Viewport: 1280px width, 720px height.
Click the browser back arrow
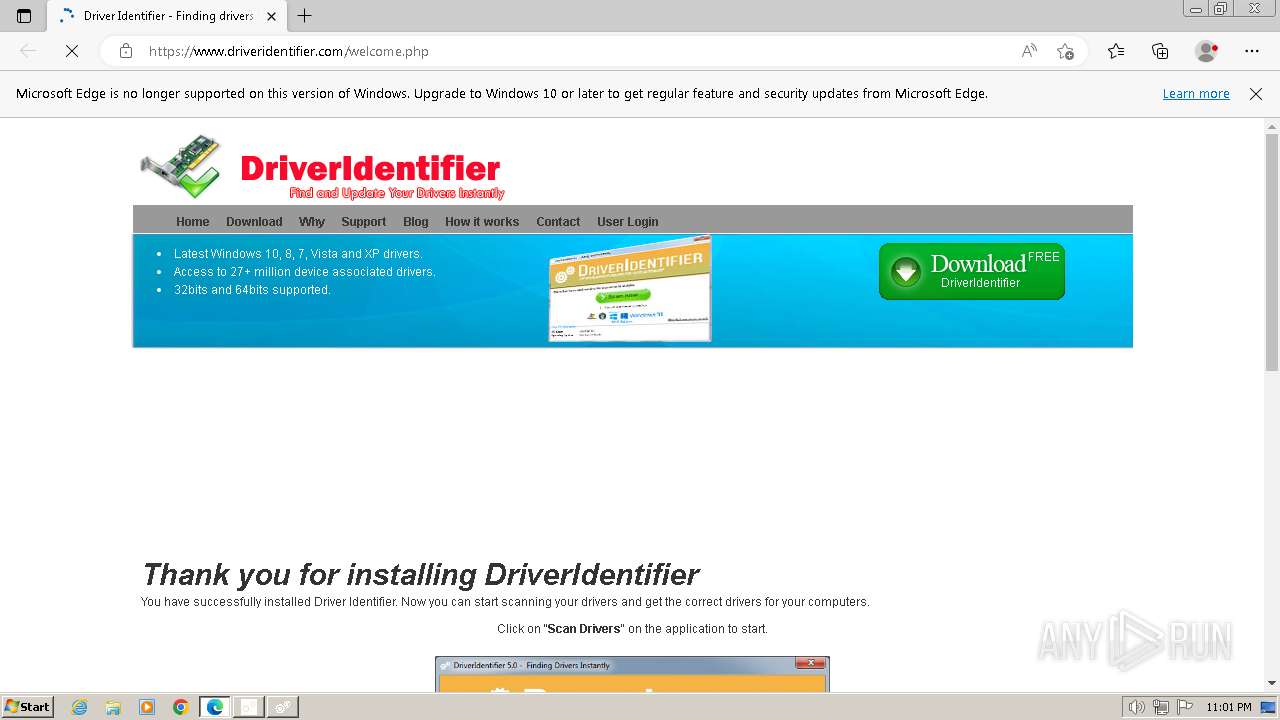[x=28, y=51]
